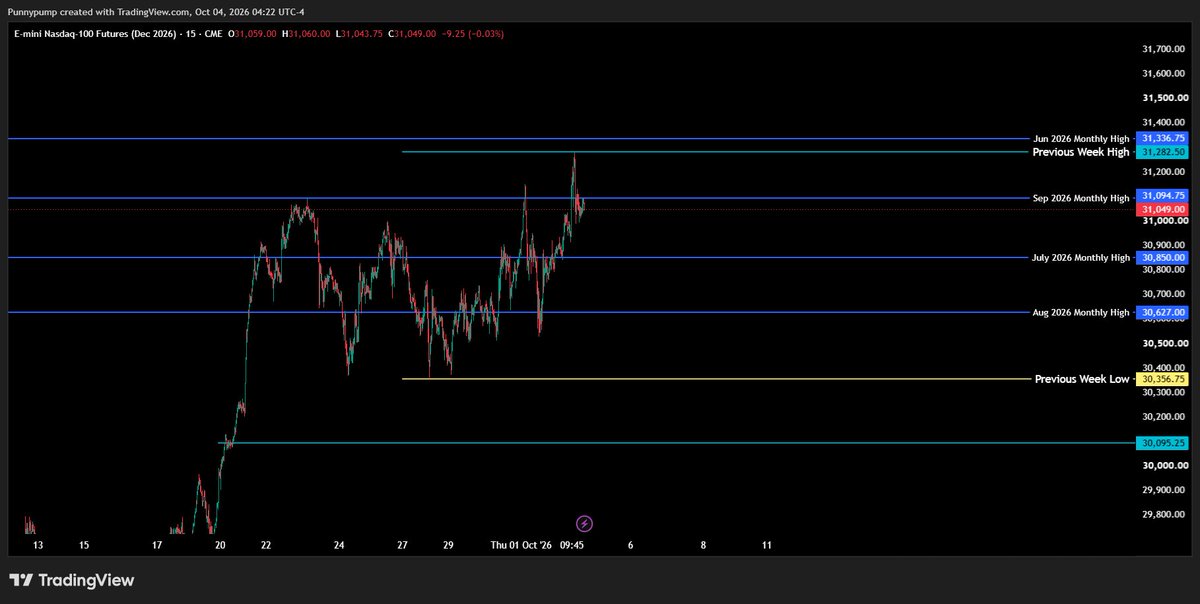Click 30,500.00 on the price scale

[x=1164, y=343]
